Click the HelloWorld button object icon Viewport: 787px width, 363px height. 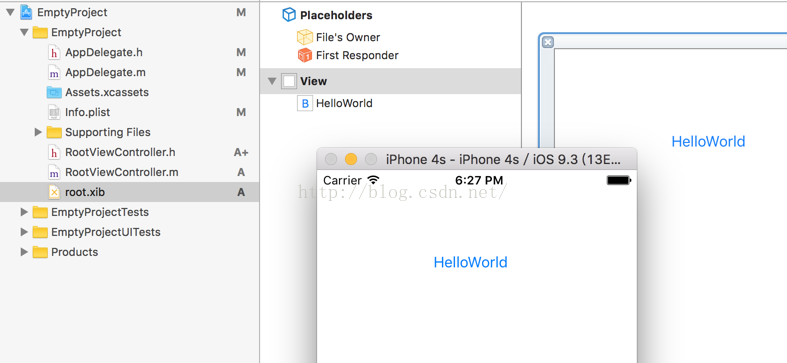pyautogui.click(x=305, y=103)
